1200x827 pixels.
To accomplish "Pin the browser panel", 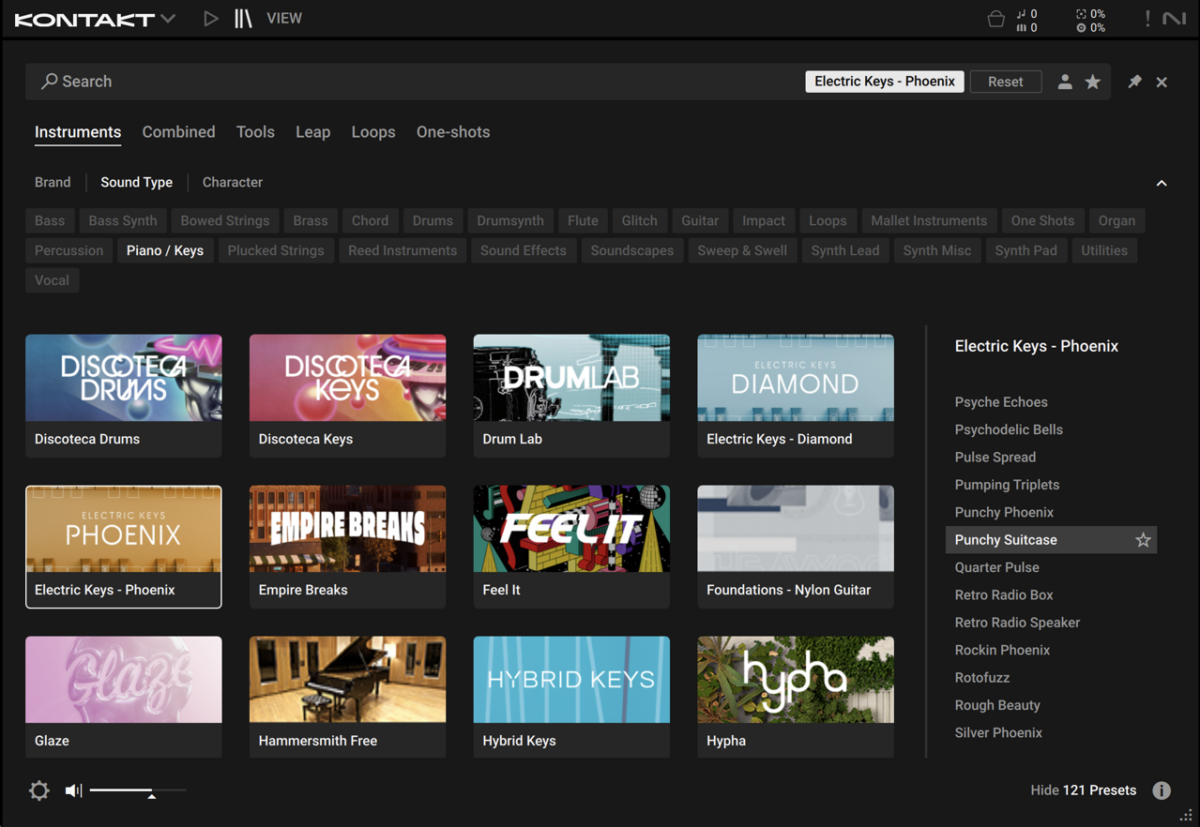I will (x=1134, y=82).
